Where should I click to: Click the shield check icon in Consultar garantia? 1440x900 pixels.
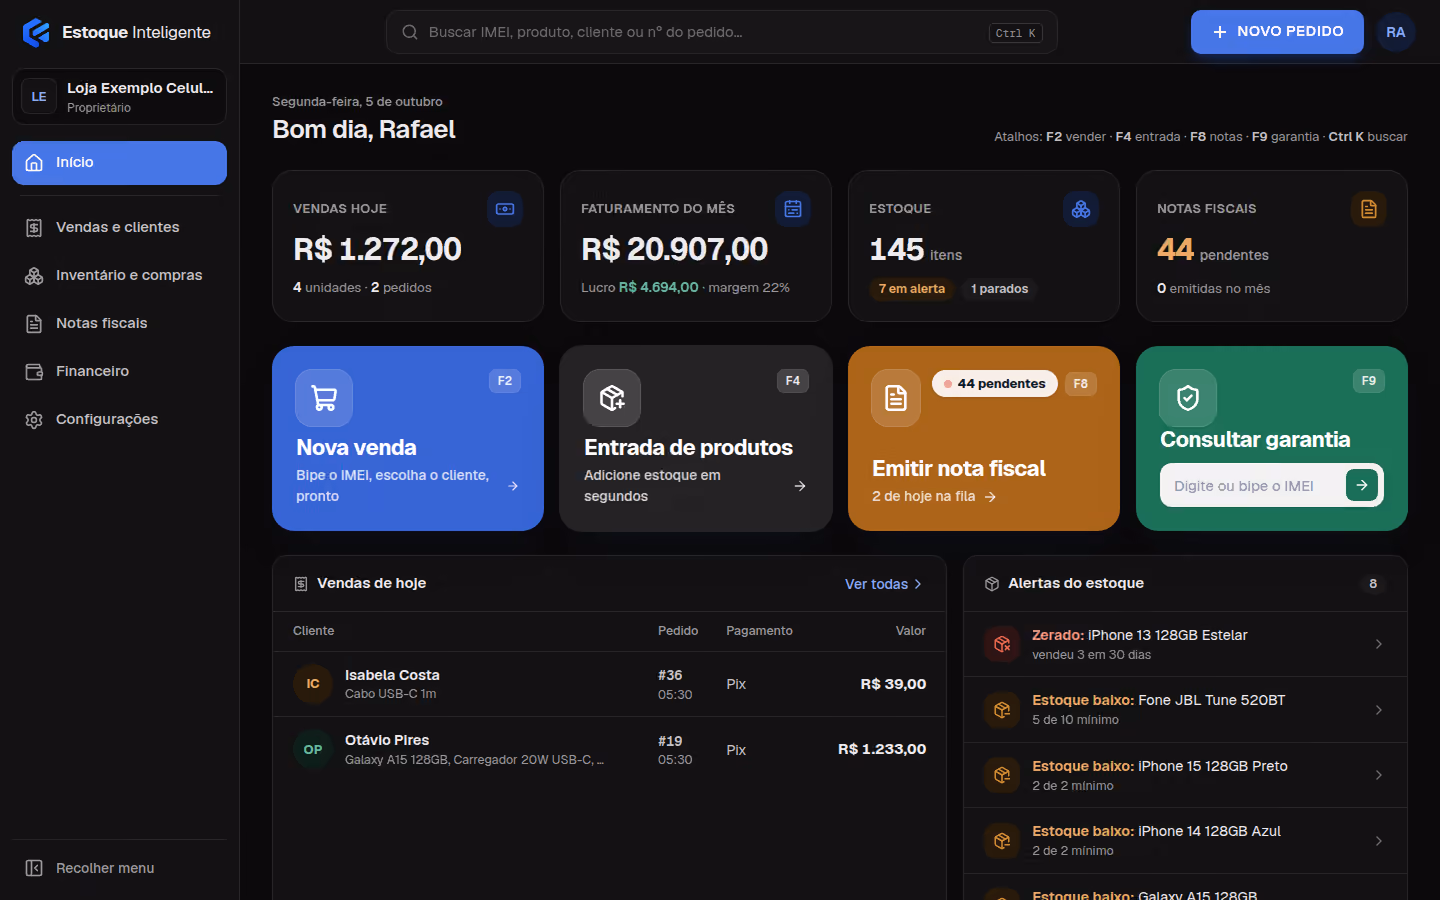(1188, 398)
